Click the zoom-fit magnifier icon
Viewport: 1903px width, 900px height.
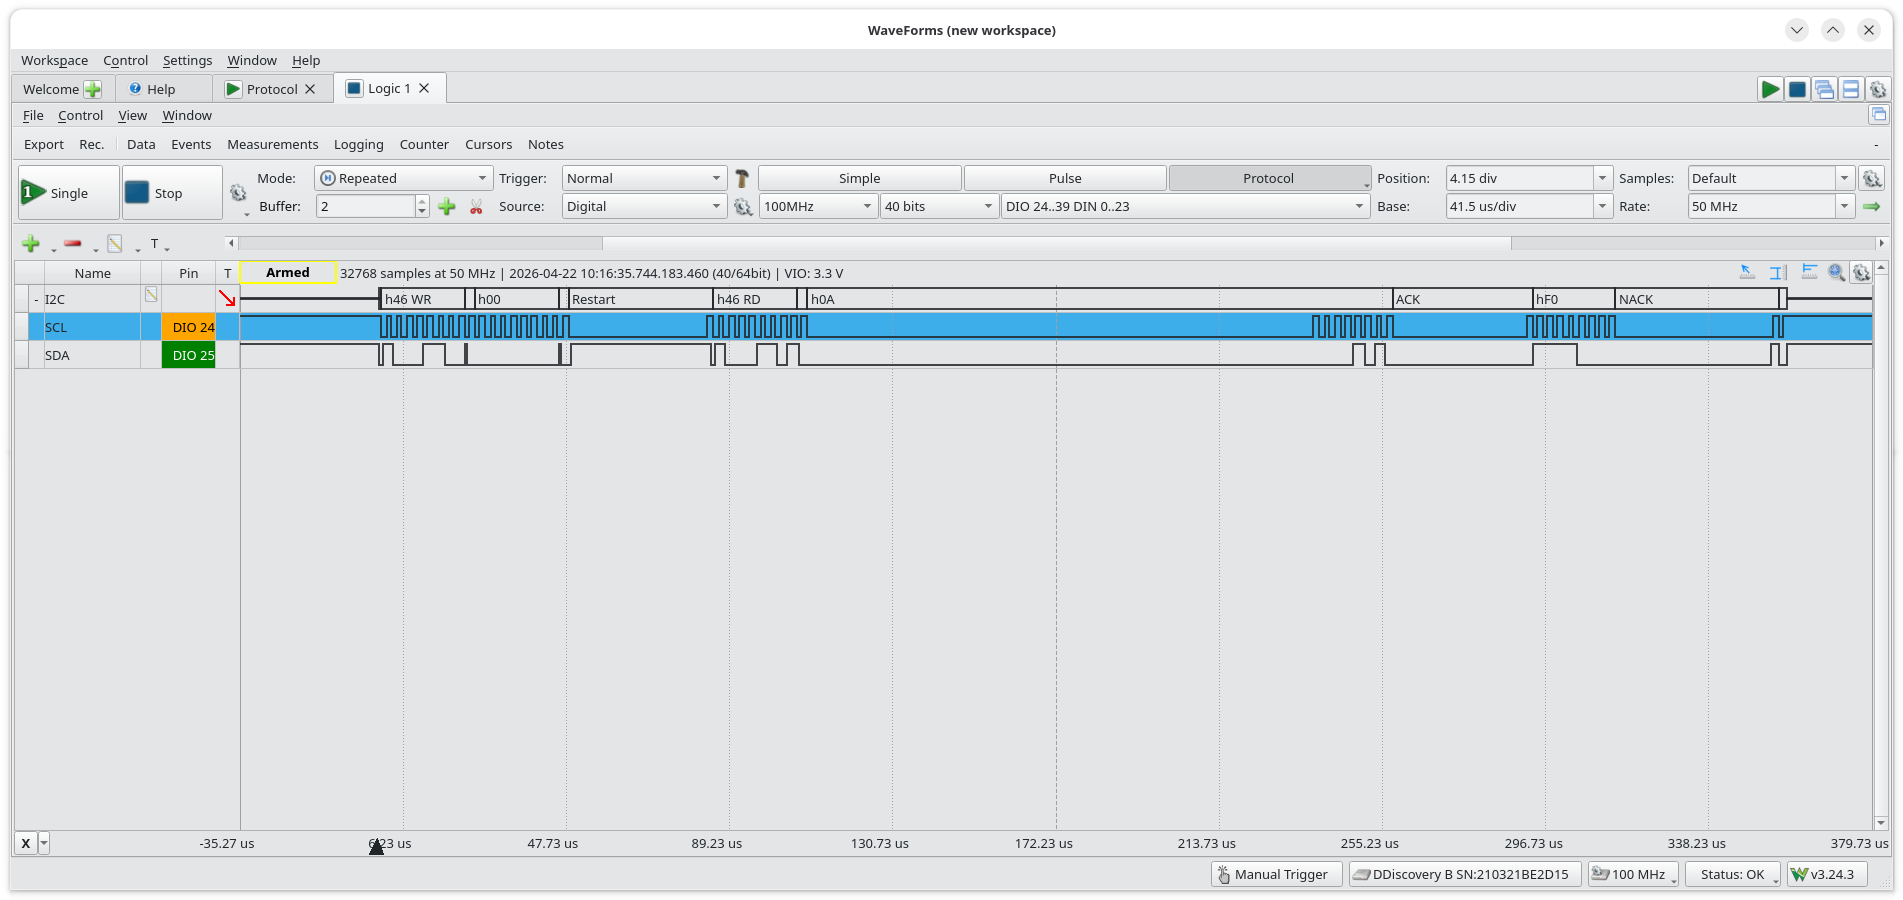coord(1836,272)
